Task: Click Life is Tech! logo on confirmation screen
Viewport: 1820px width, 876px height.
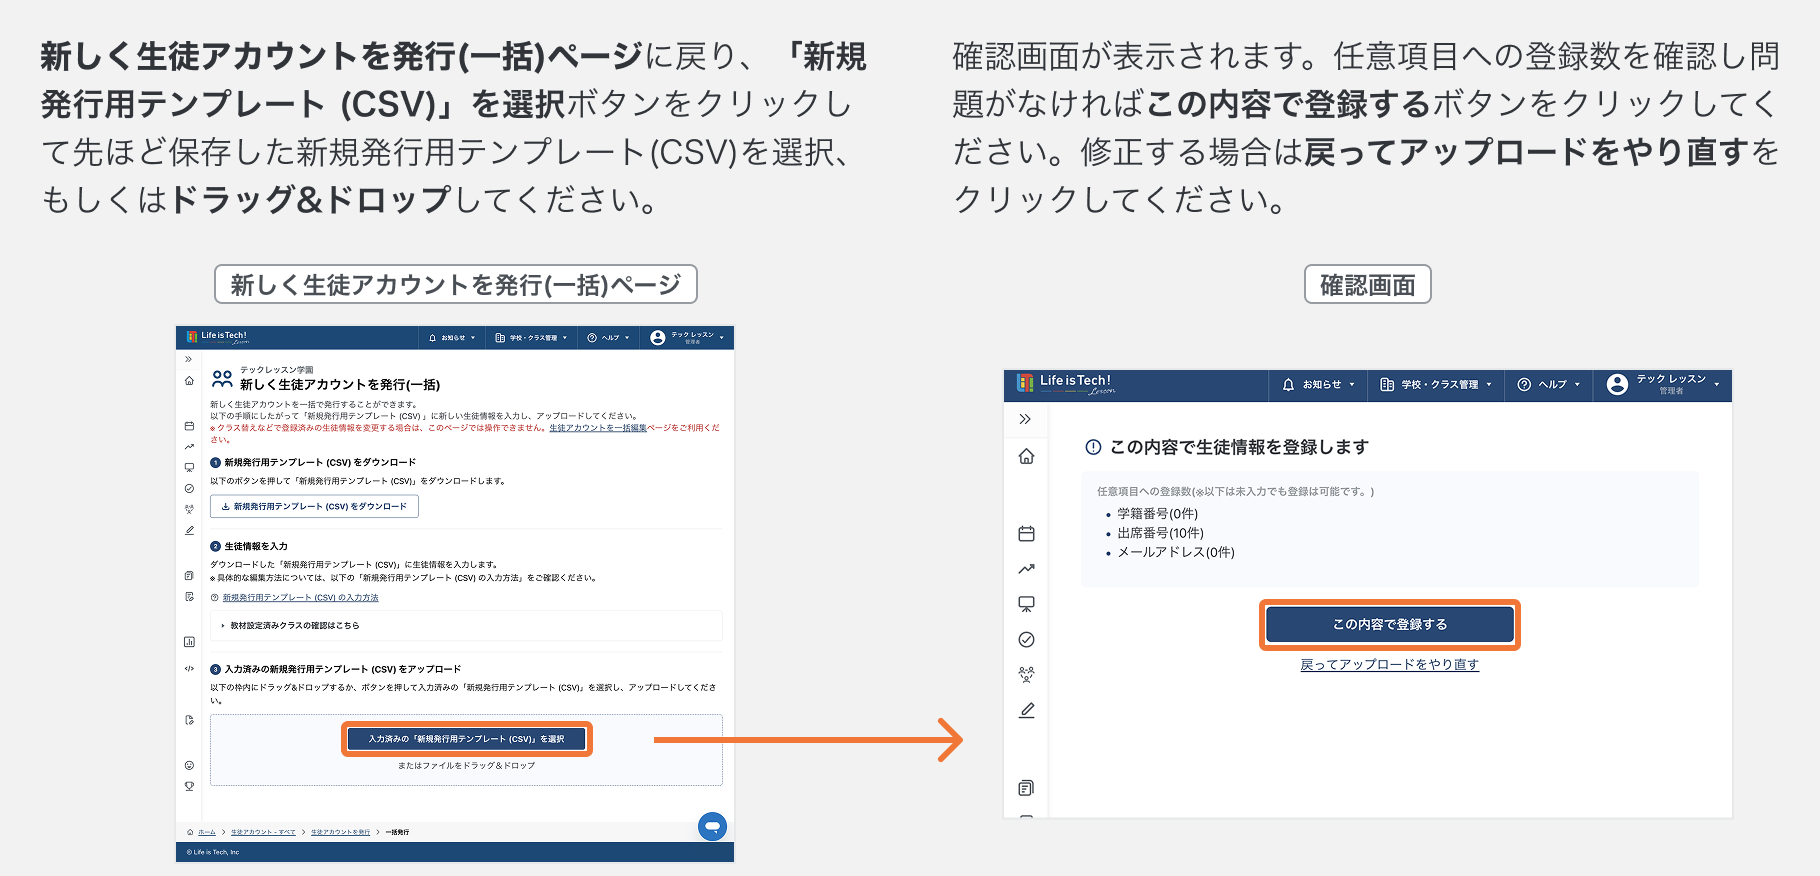Action: [x=1065, y=383]
